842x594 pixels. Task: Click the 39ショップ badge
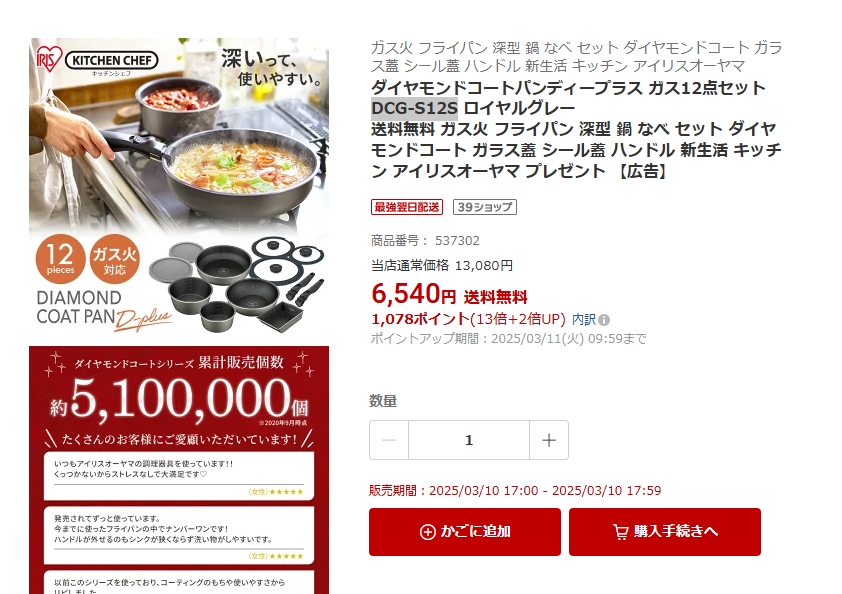click(x=485, y=207)
